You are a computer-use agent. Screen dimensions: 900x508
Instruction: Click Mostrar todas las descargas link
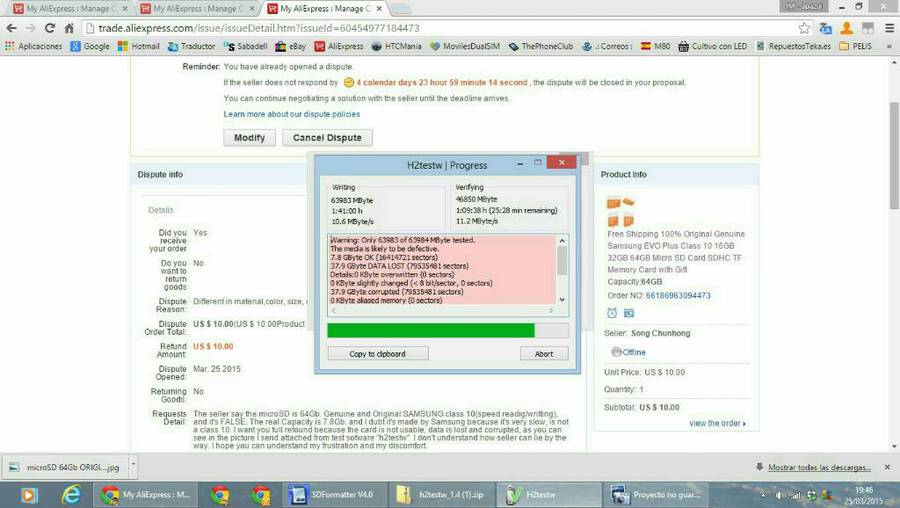click(x=819, y=467)
